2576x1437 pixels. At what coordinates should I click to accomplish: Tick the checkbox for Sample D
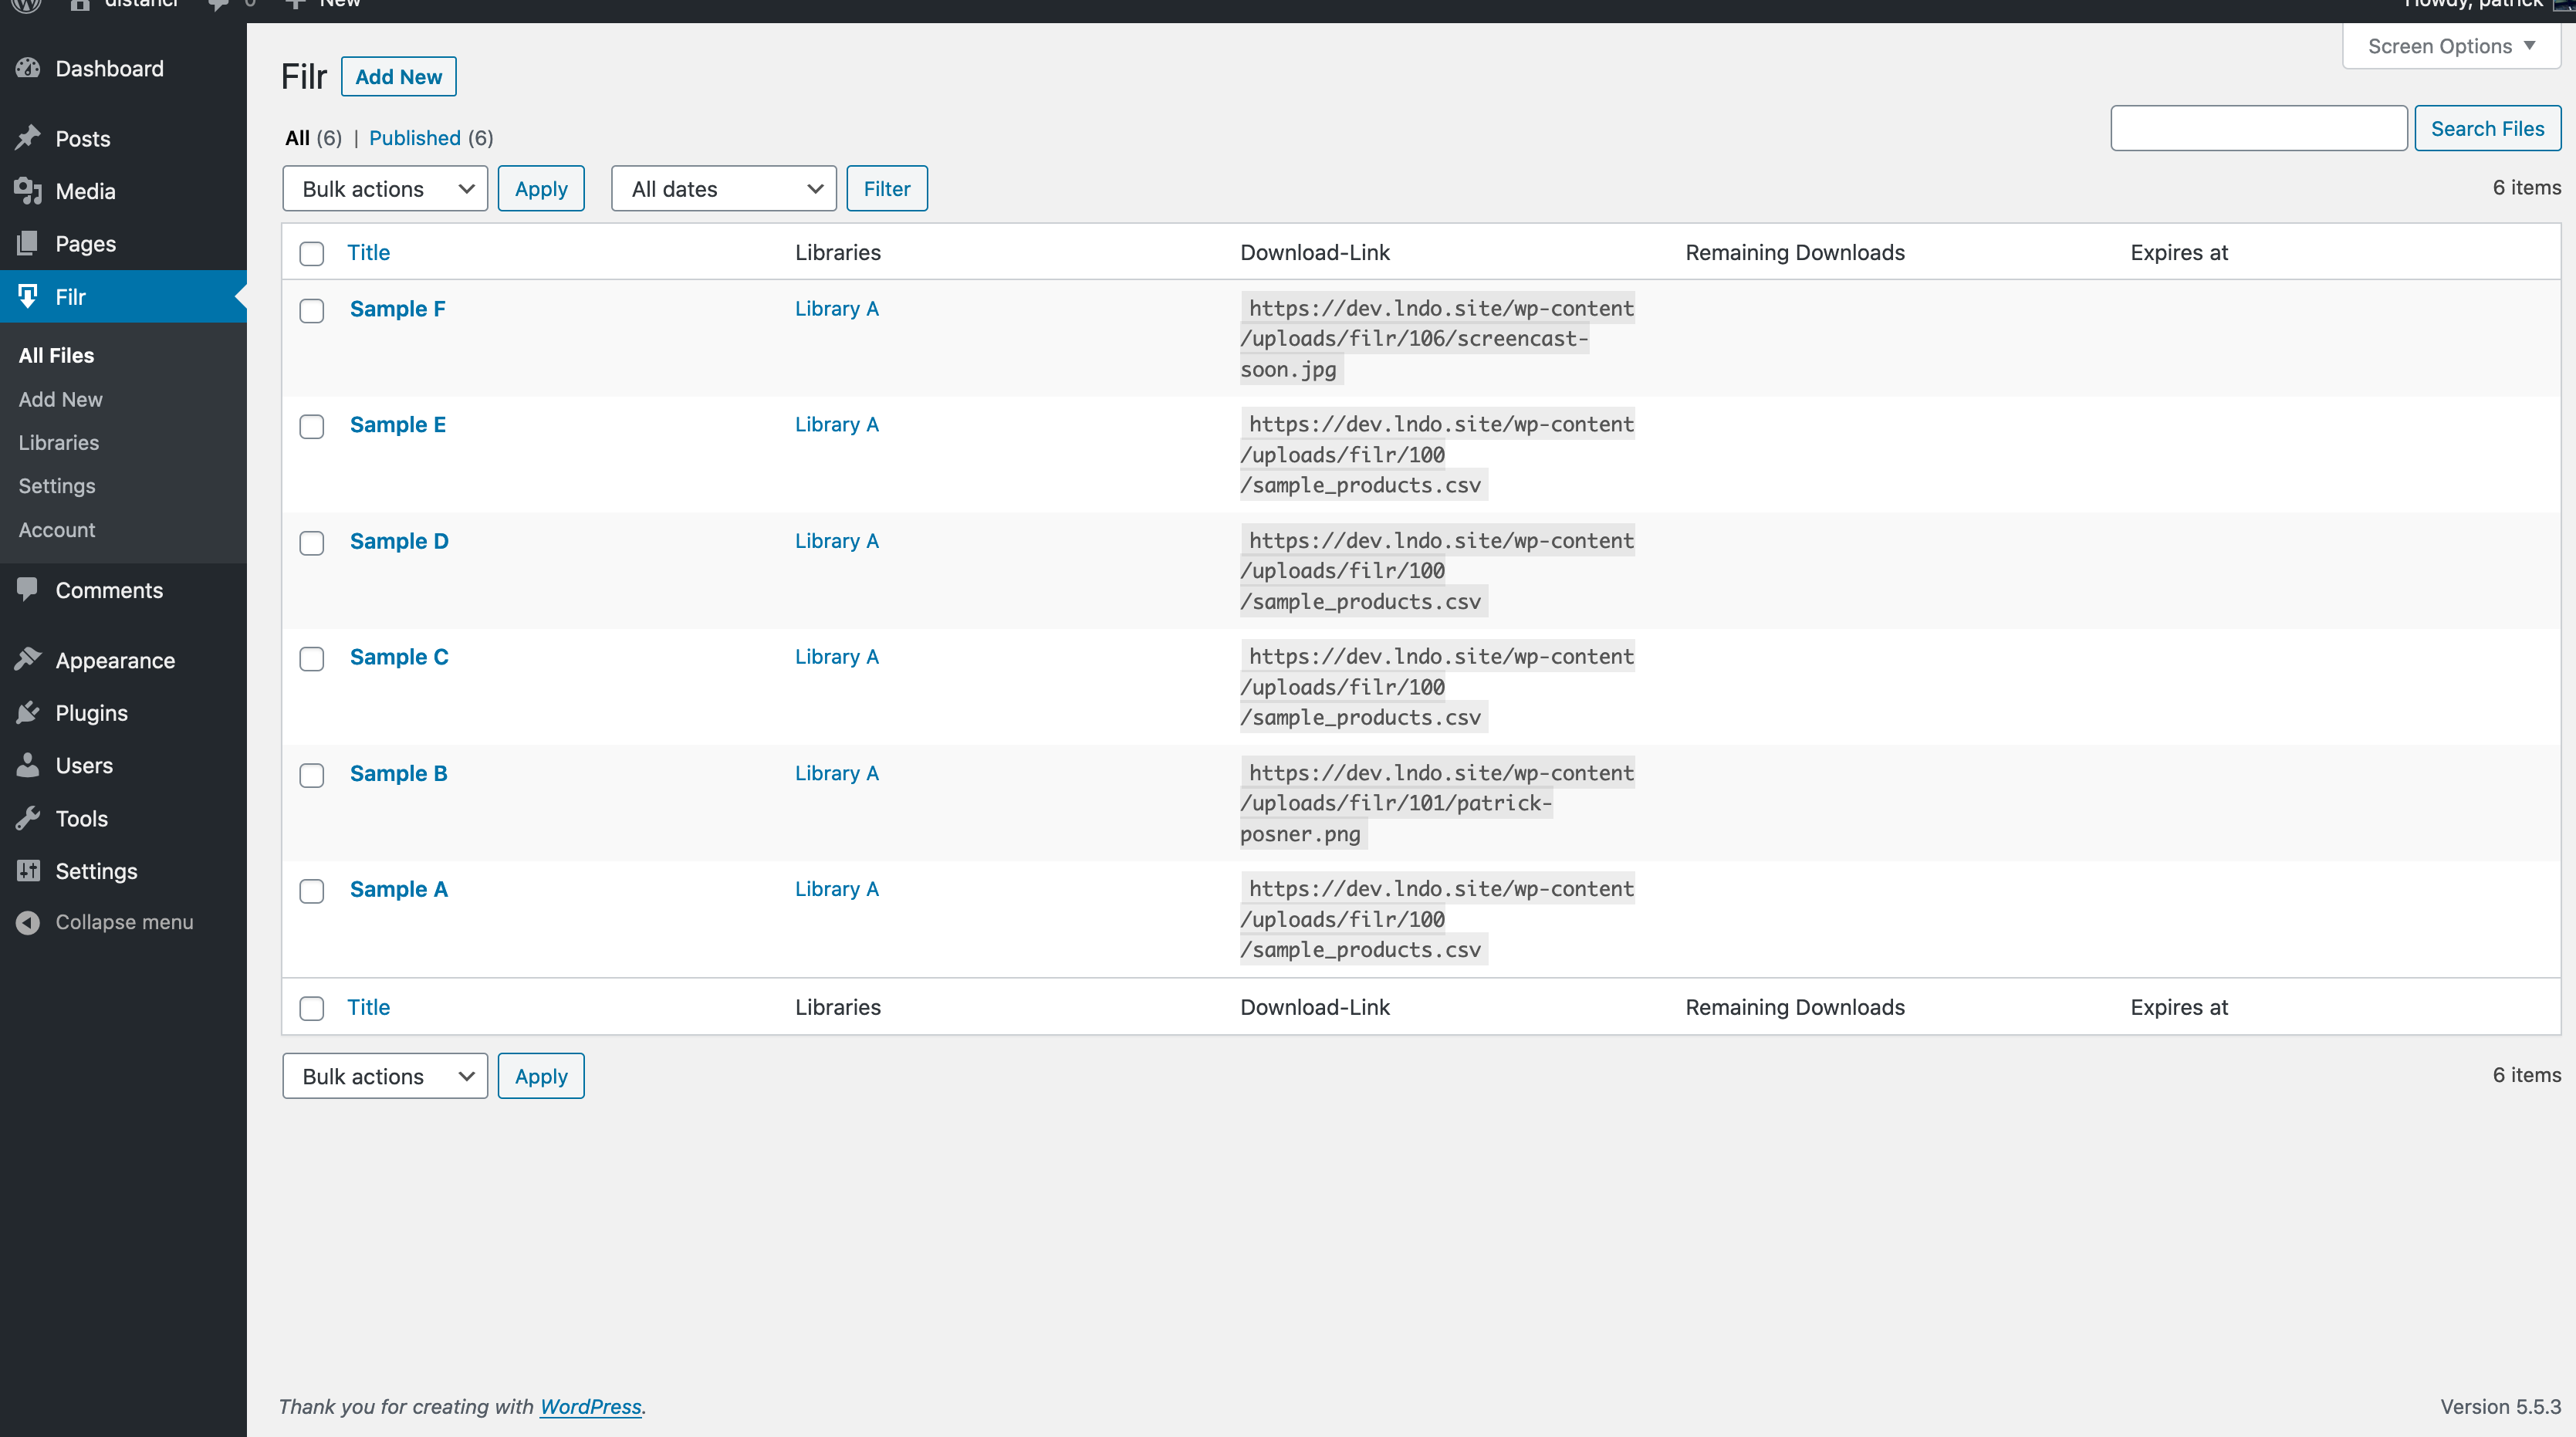(312, 543)
